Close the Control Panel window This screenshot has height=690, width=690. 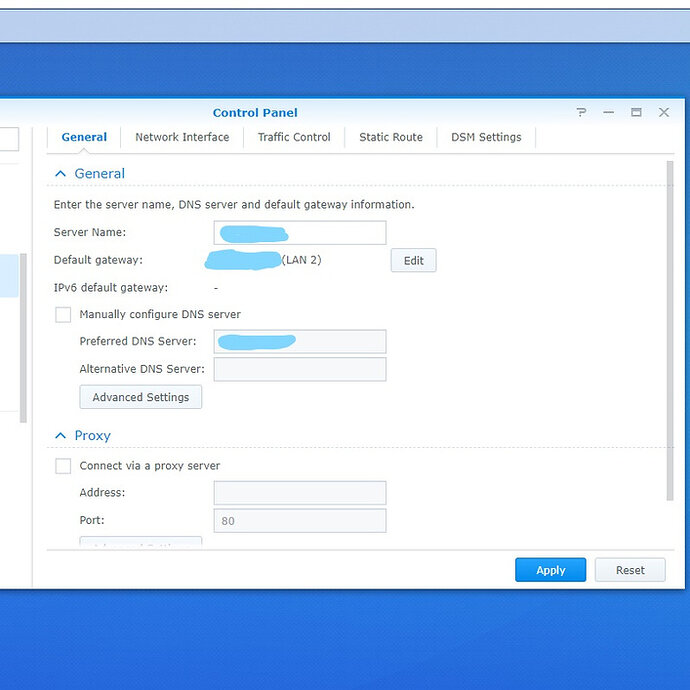[664, 113]
